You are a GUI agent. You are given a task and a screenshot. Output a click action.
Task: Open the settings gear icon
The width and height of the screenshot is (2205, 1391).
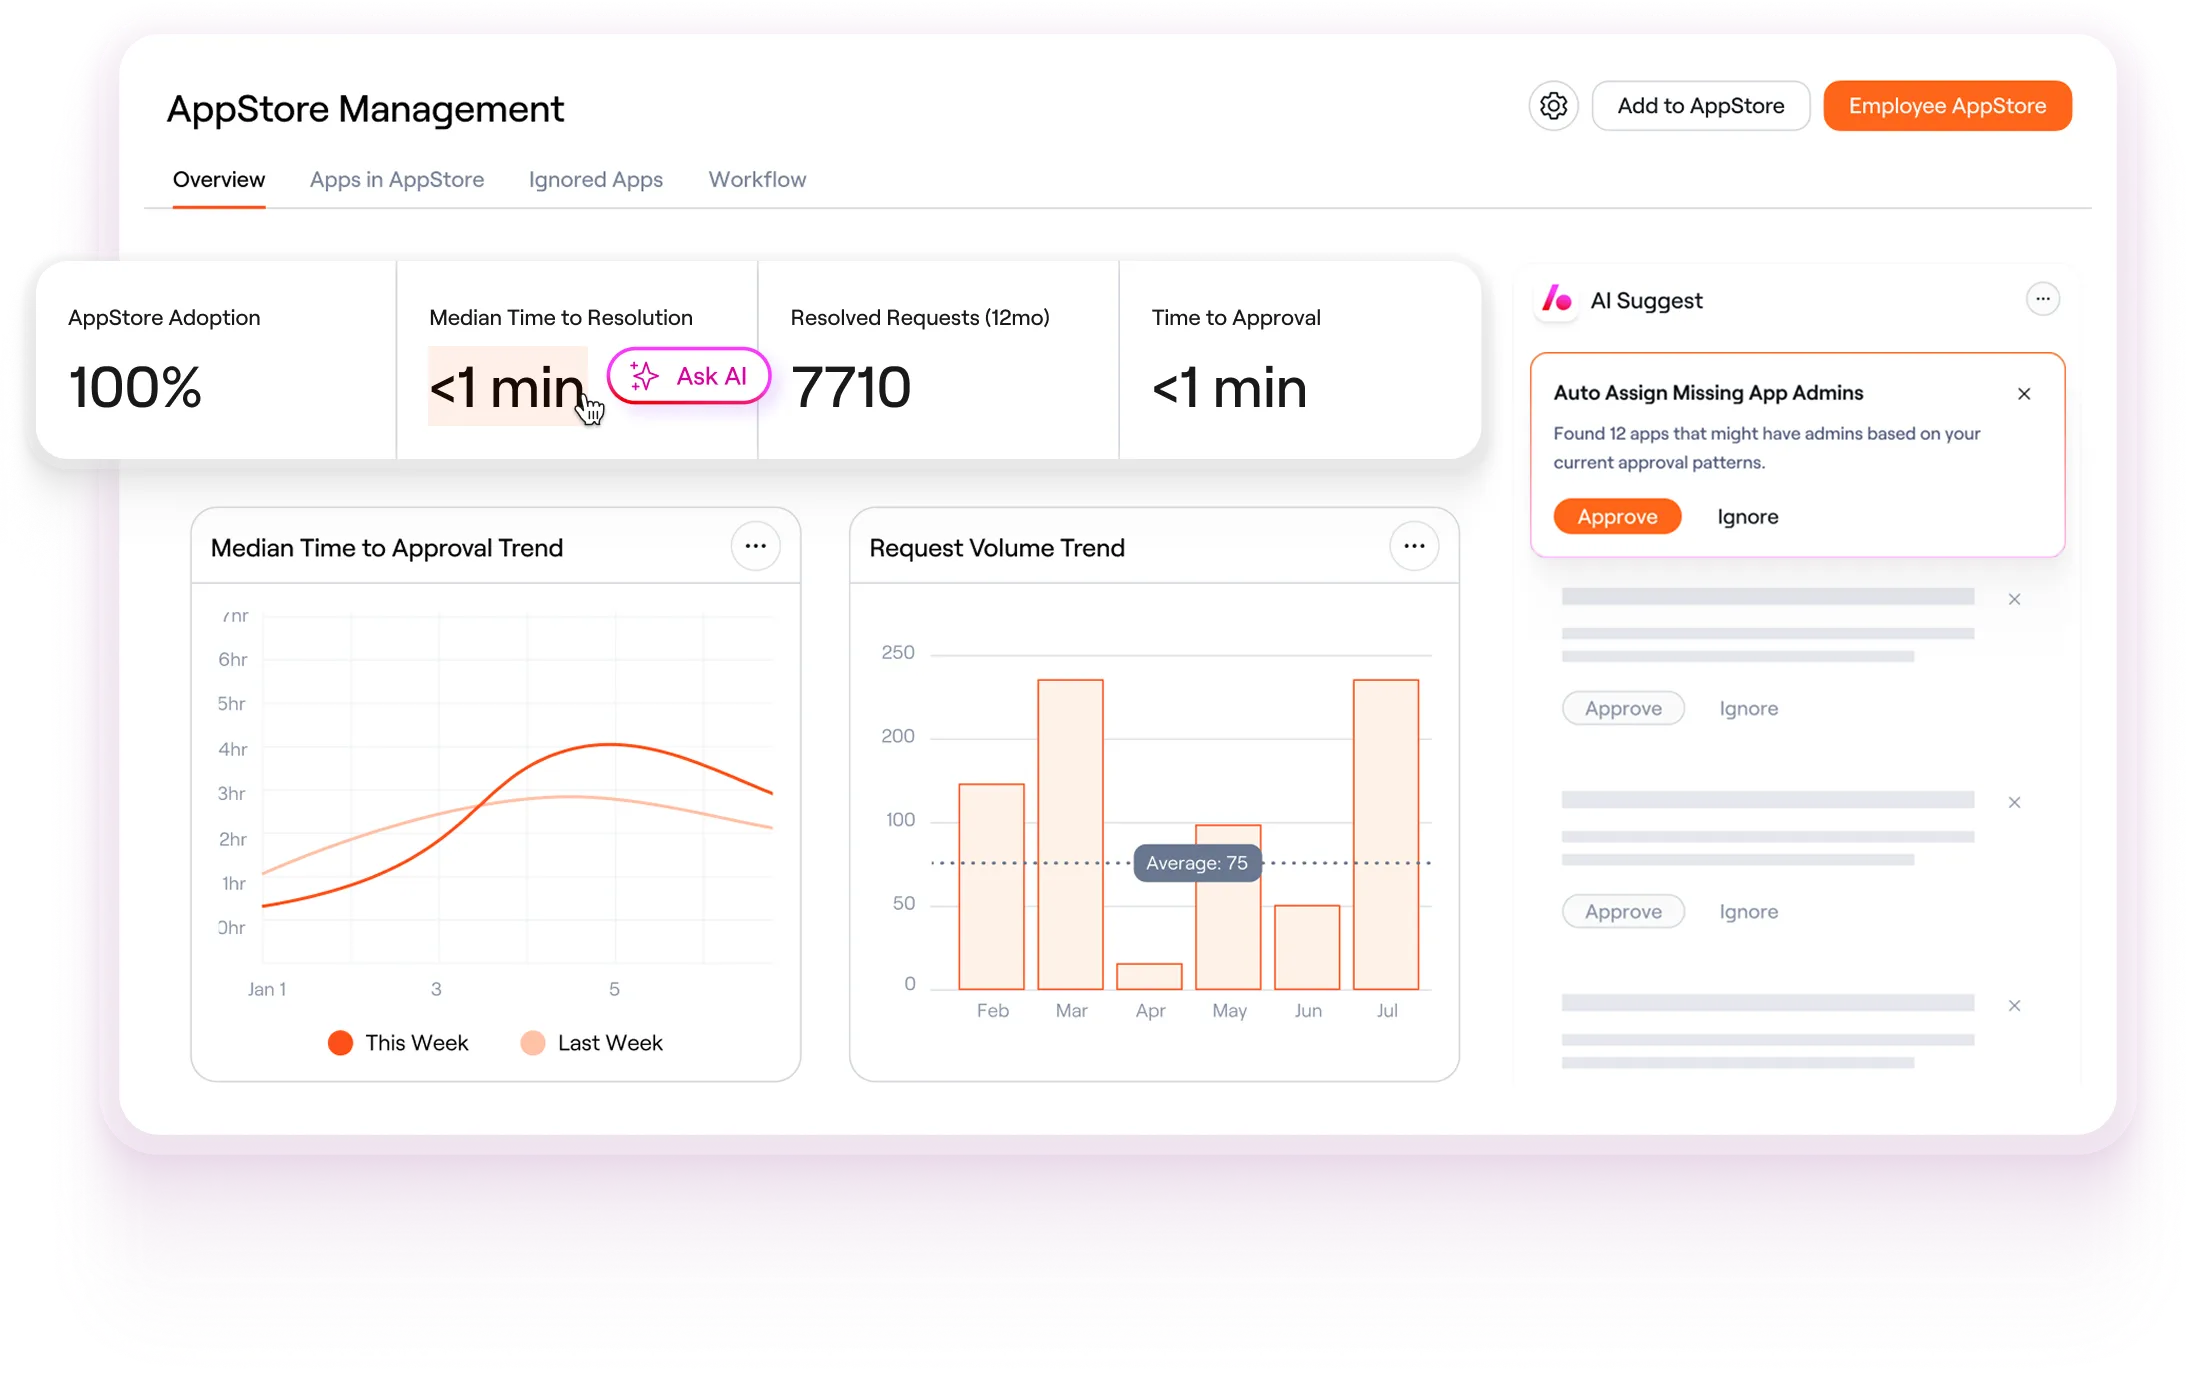click(1553, 106)
